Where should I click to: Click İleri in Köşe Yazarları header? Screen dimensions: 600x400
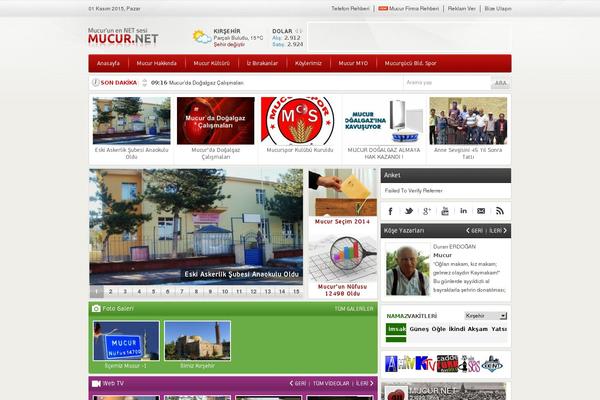tap(498, 231)
